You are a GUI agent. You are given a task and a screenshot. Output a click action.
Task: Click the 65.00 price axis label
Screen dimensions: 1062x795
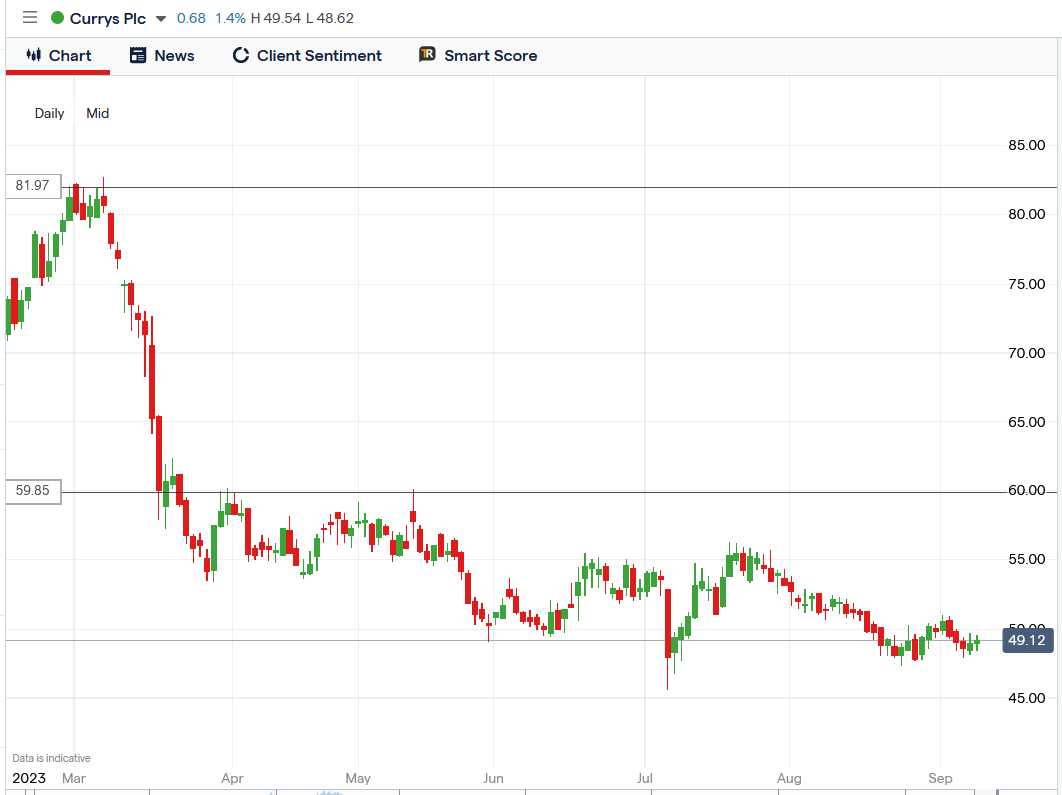click(1026, 422)
